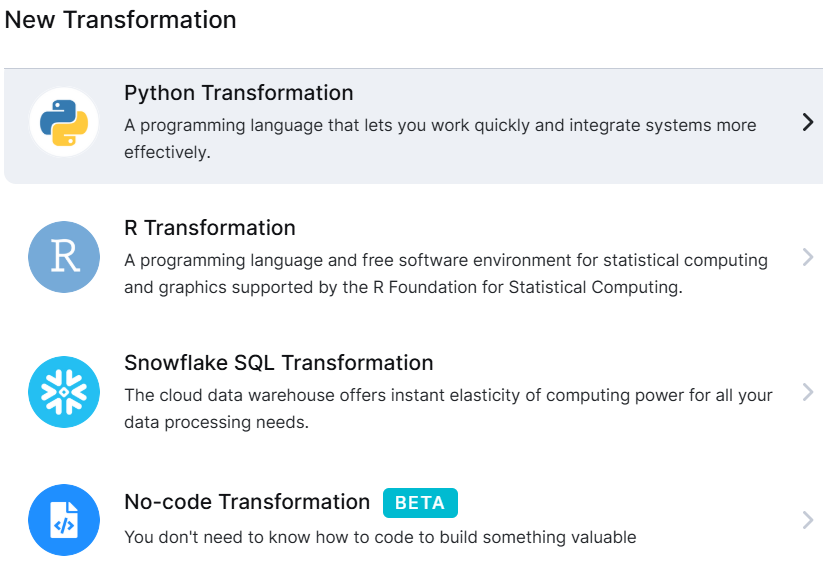The height and width of the screenshot is (586, 823).
Task: Click the Python description starting 'A programming language that lets'
Action: coord(440,139)
